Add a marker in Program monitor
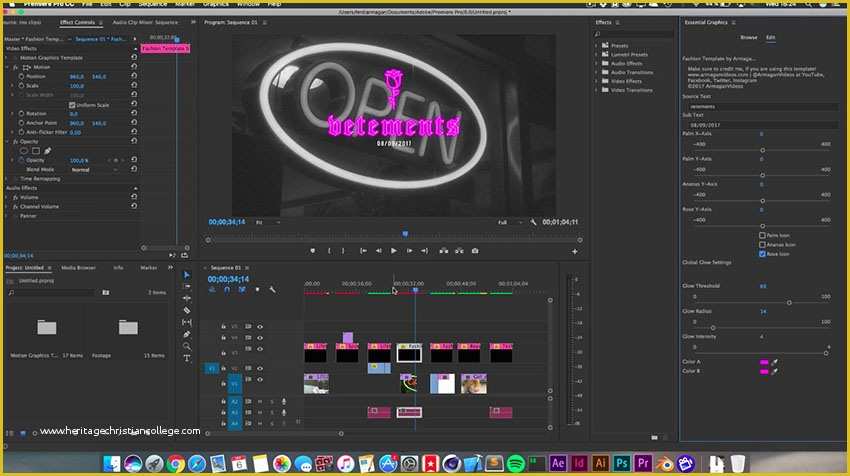Screen dimensions: 850x476 pyautogui.click(x=312, y=251)
